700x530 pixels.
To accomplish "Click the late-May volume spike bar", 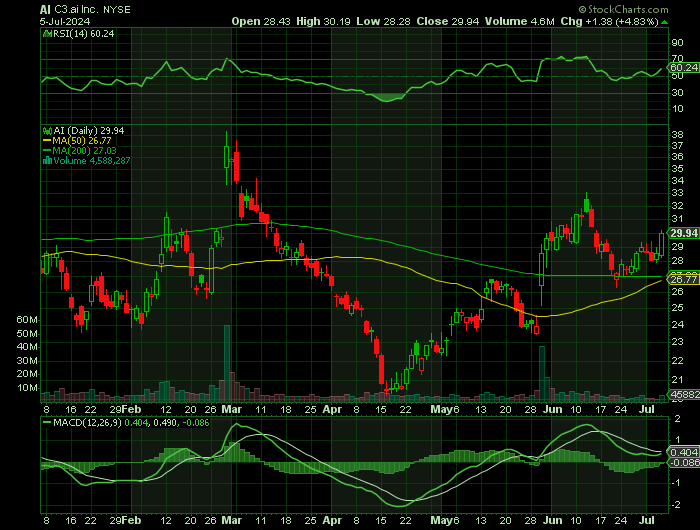I will point(542,374).
